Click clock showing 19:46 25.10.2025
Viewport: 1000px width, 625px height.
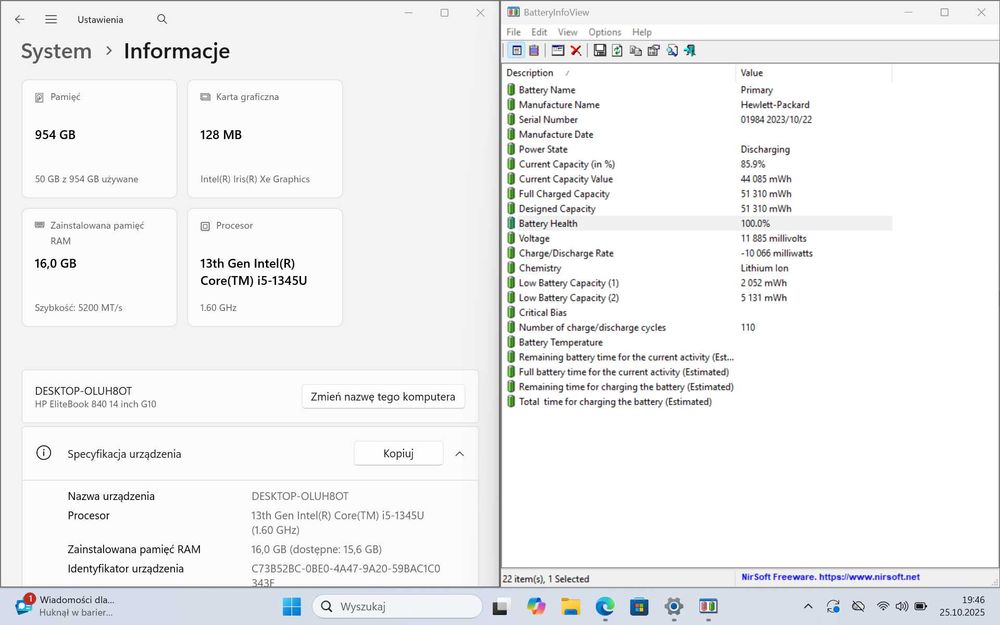pyautogui.click(x=964, y=606)
